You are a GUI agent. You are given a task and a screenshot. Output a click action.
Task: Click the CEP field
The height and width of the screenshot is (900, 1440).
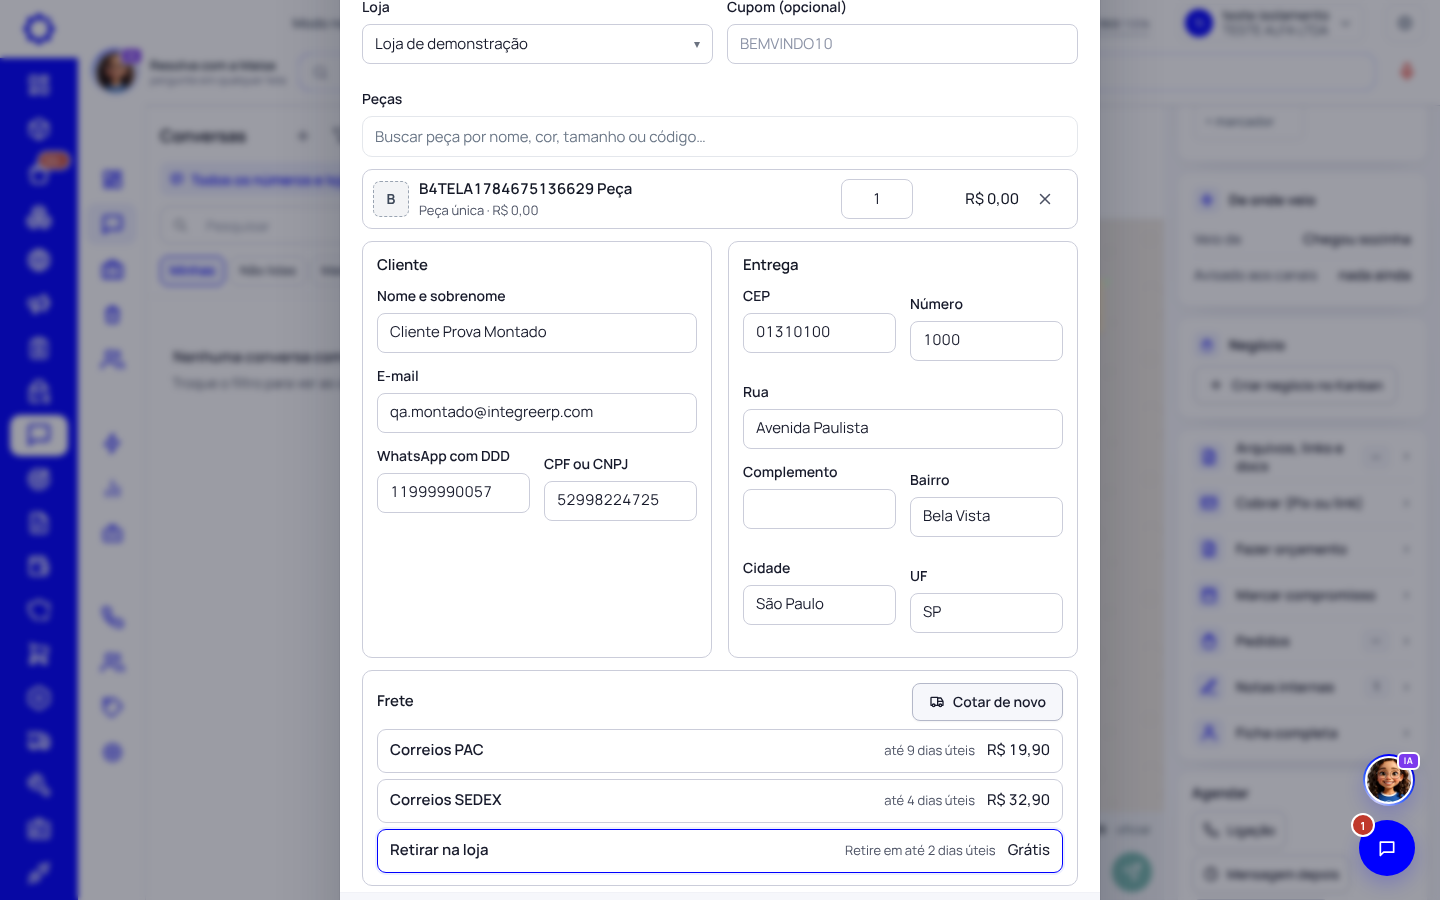coord(819,333)
